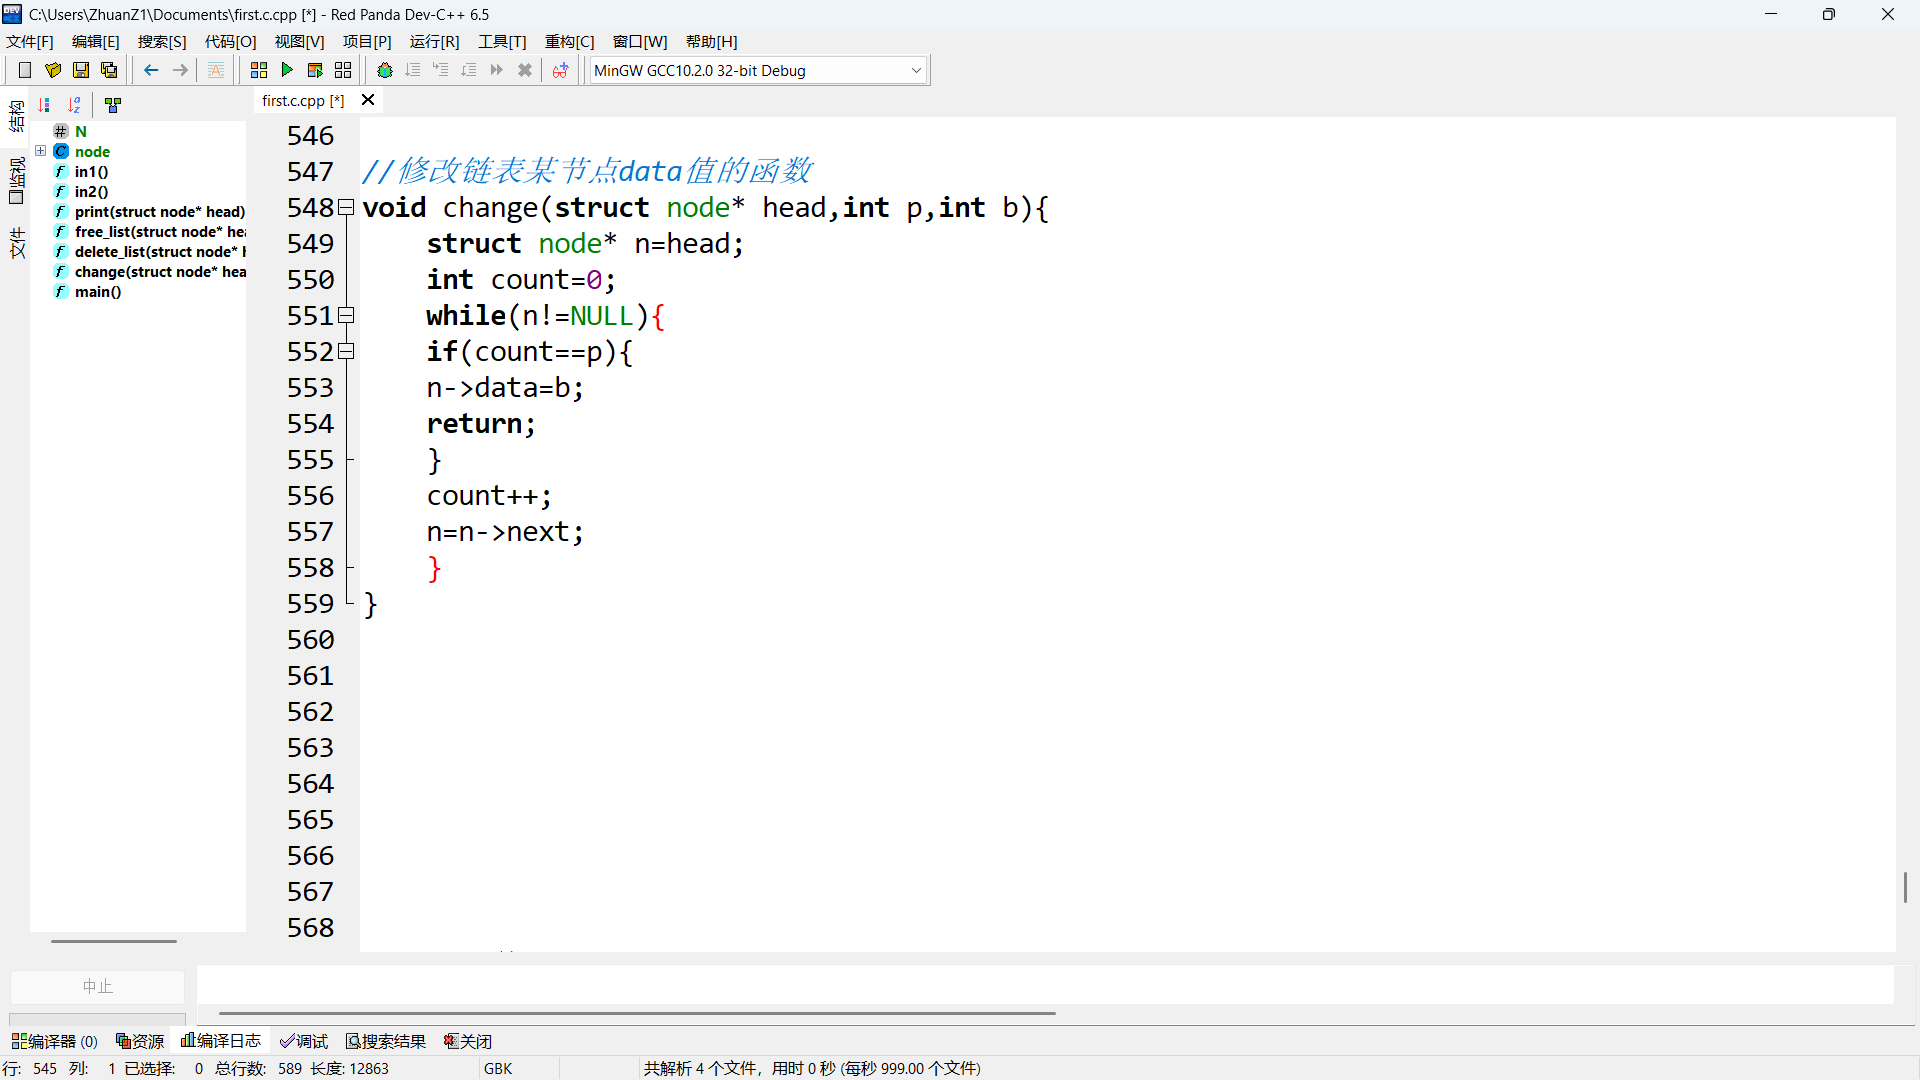Open the MinGW GCC compiler set dropdown

(x=915, y=70)
